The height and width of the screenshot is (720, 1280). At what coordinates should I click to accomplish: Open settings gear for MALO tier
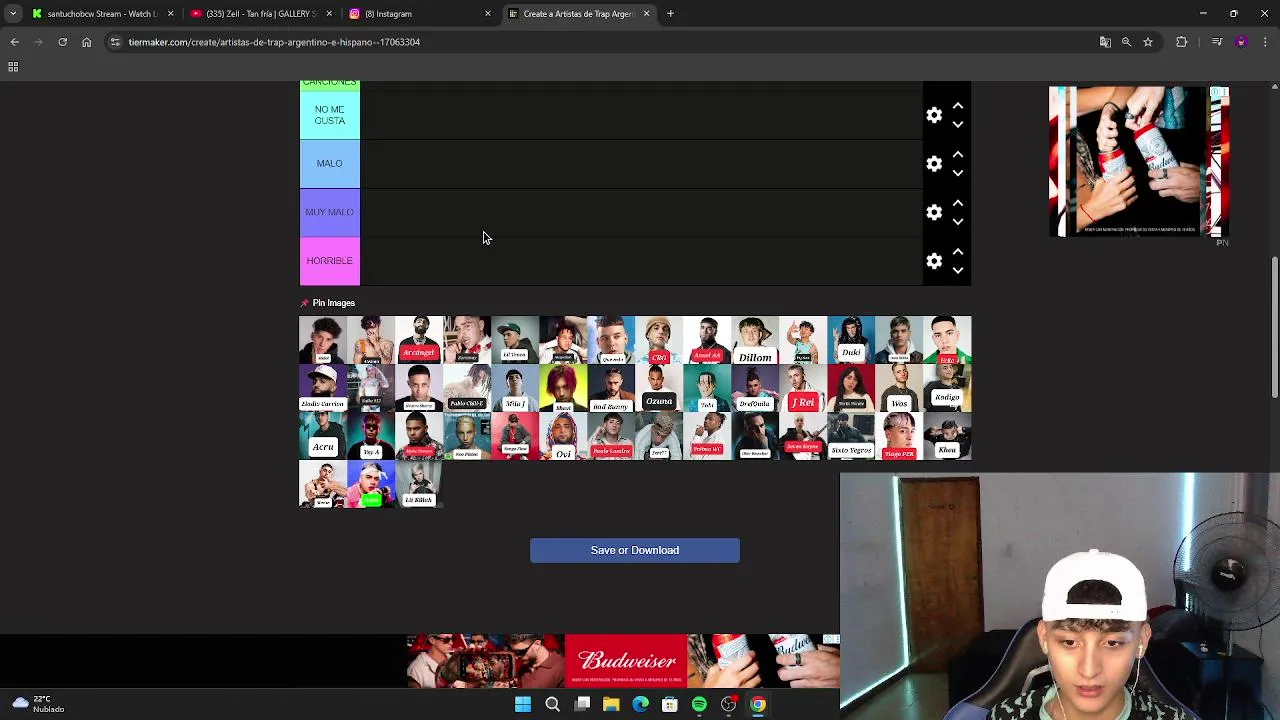934,164
